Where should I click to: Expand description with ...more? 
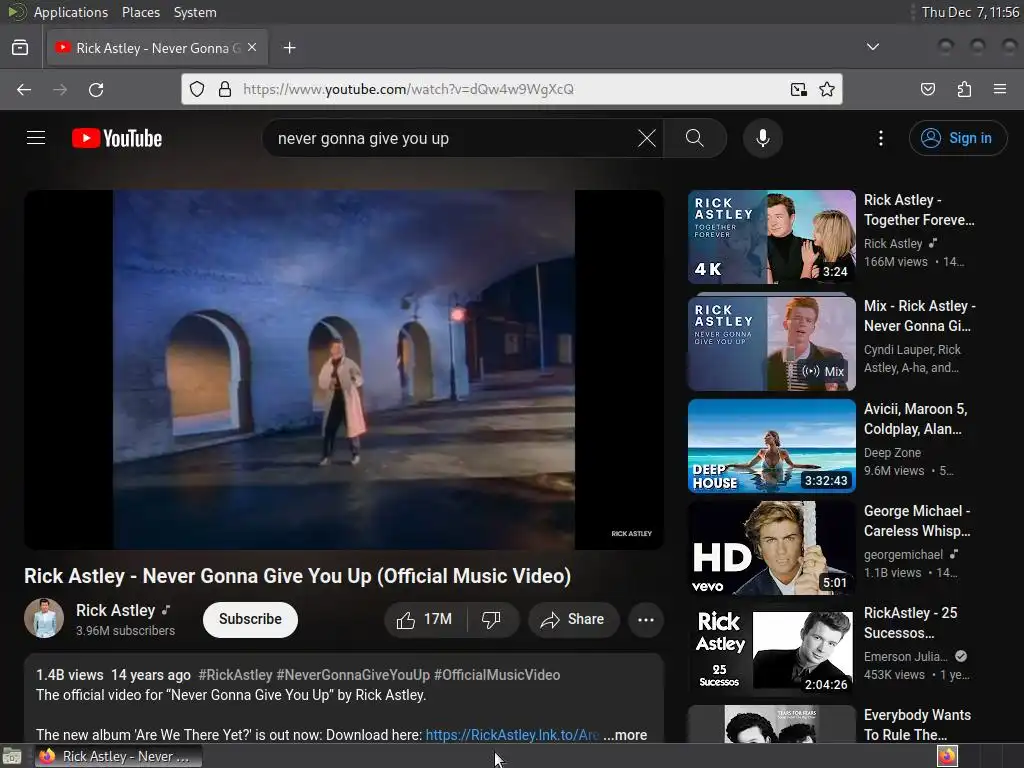pyautogui.click(x=625, y=735)
